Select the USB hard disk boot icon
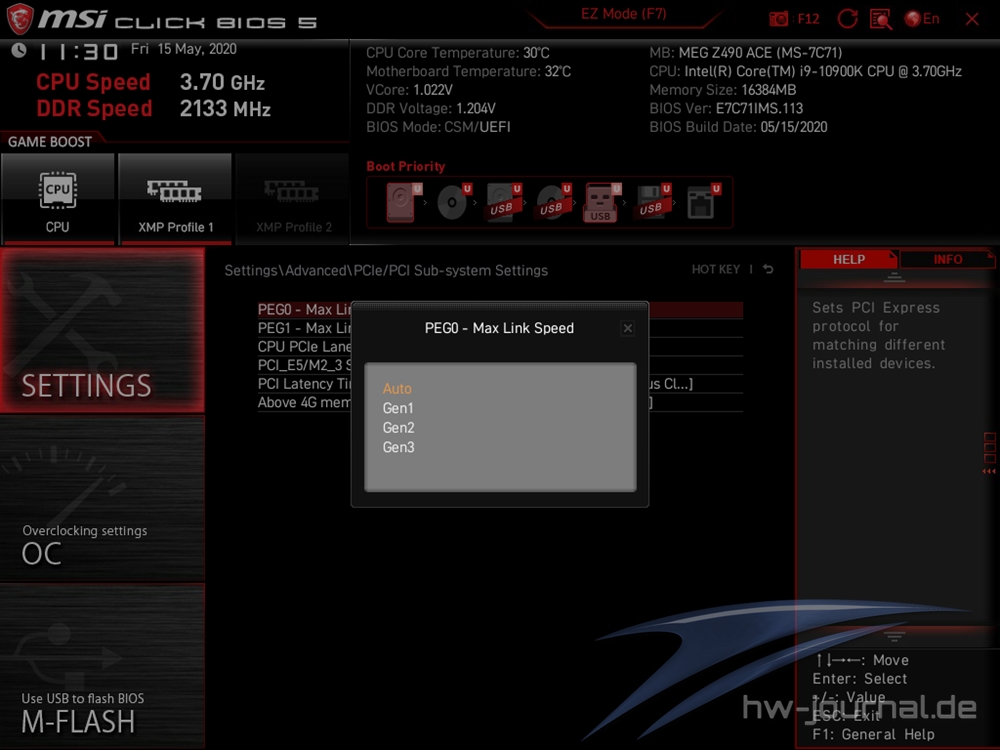This screenshot has width=1000, height=750. [503, 202]
